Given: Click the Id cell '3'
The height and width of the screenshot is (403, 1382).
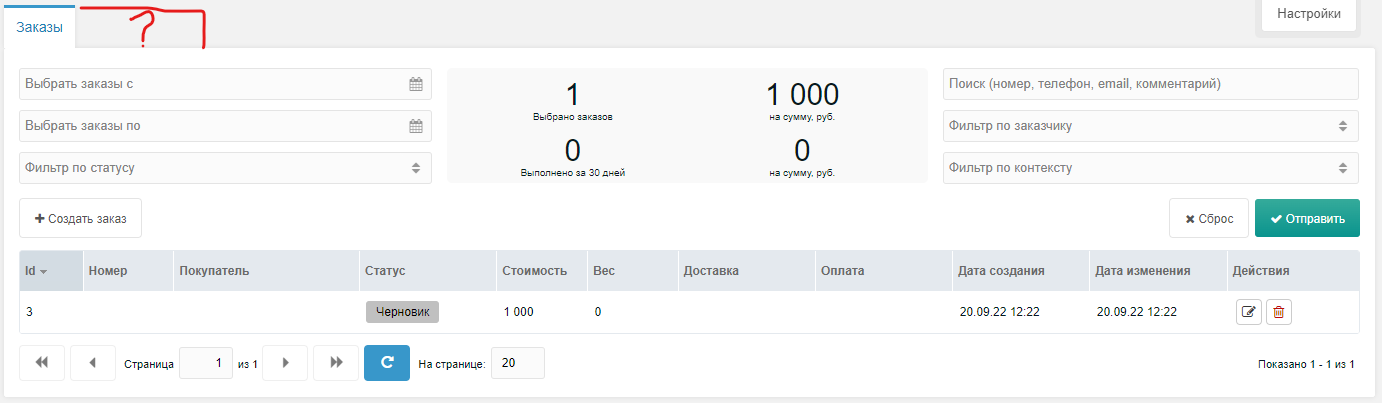Looking at the screenshot, I should click(x=29, y=312).
